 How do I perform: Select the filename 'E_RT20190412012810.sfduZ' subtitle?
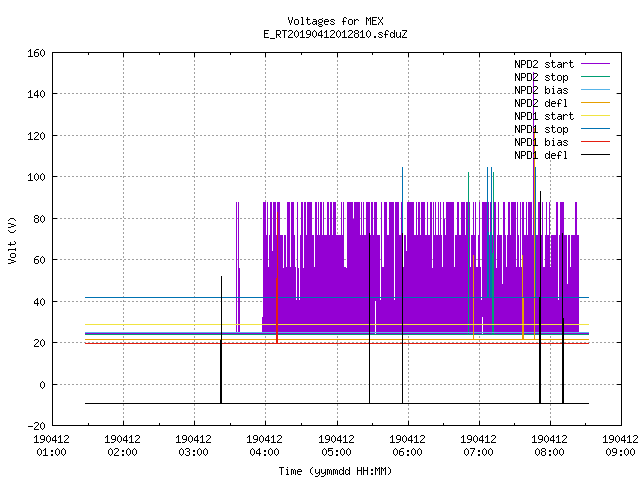[x=335, y=34]
